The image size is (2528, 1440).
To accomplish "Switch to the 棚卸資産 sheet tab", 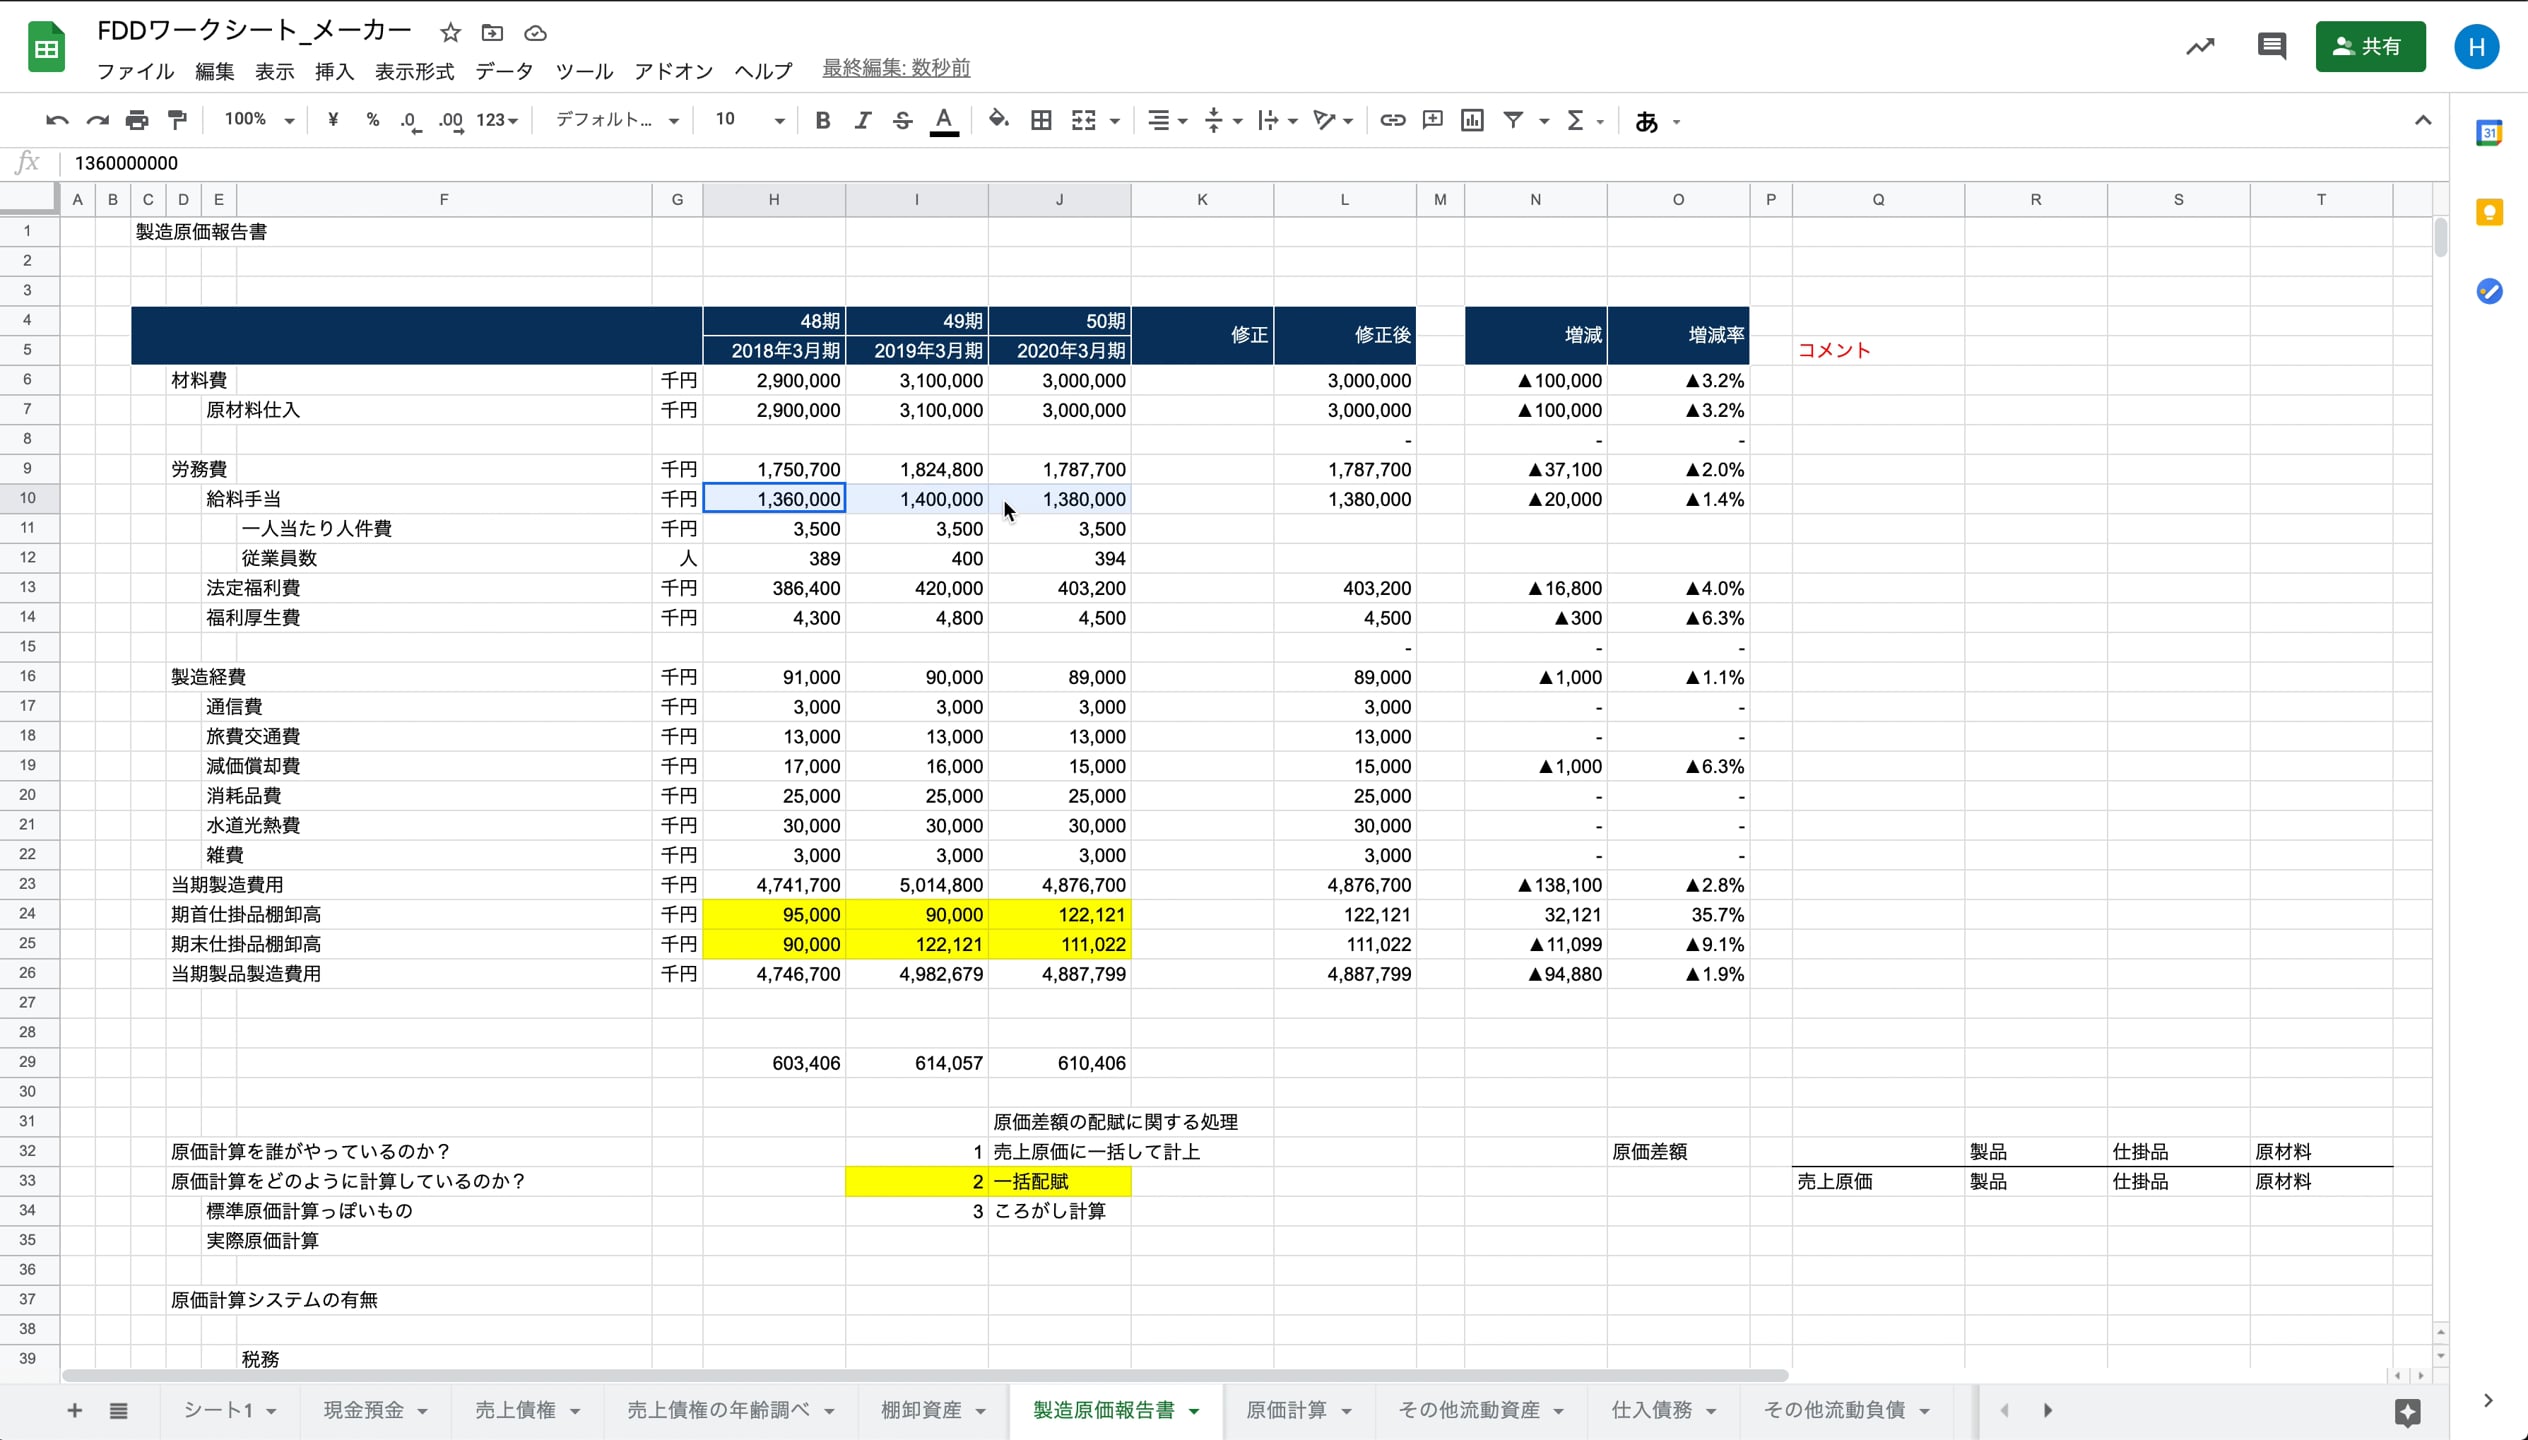I will point(921,1410).
